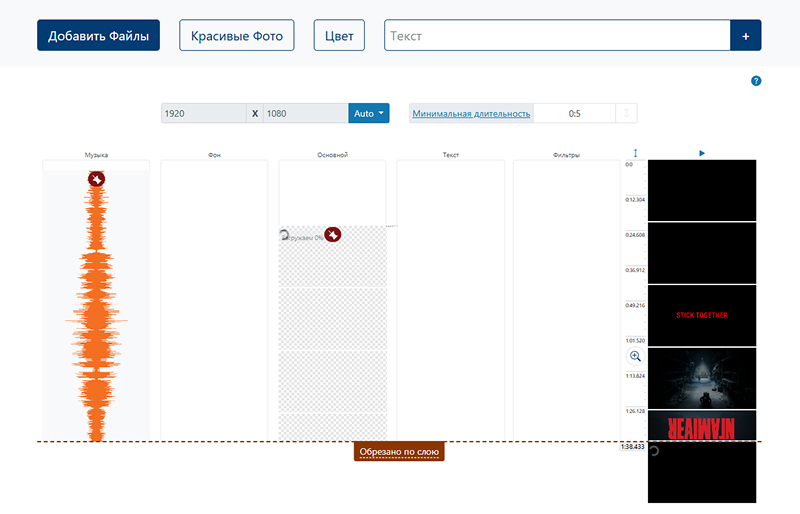
Task: Click the pin icon on the music waveform
Action: click(96, 179)
